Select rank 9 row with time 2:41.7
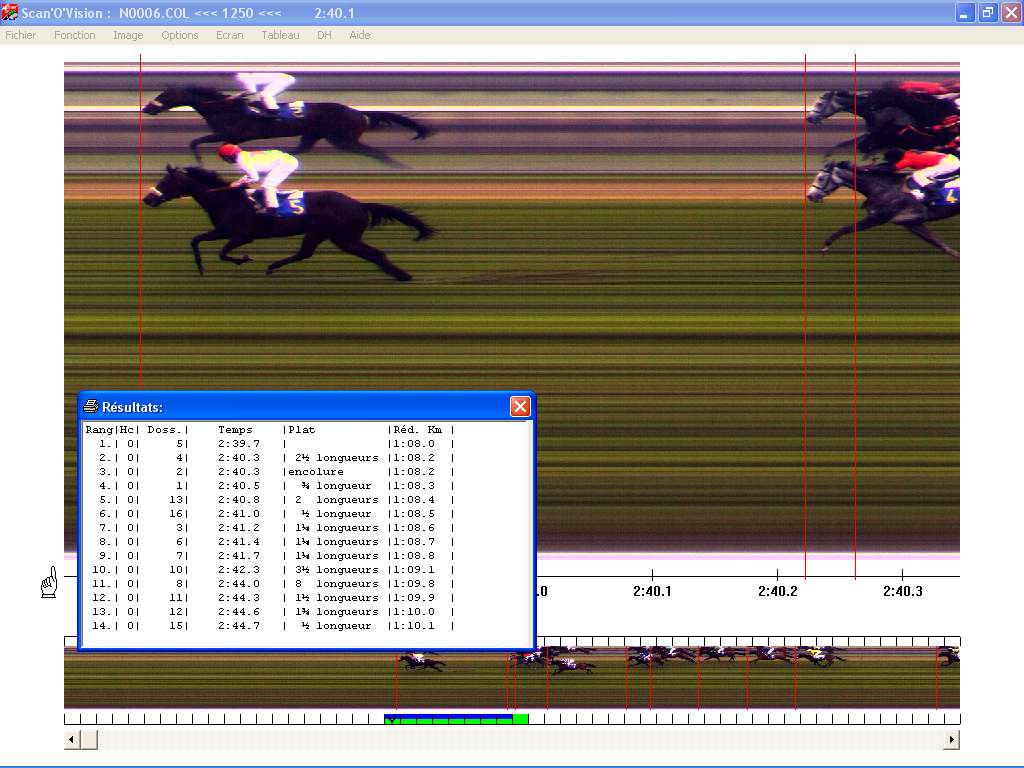Screen dimensions: 1024x768 click(269, 556)
